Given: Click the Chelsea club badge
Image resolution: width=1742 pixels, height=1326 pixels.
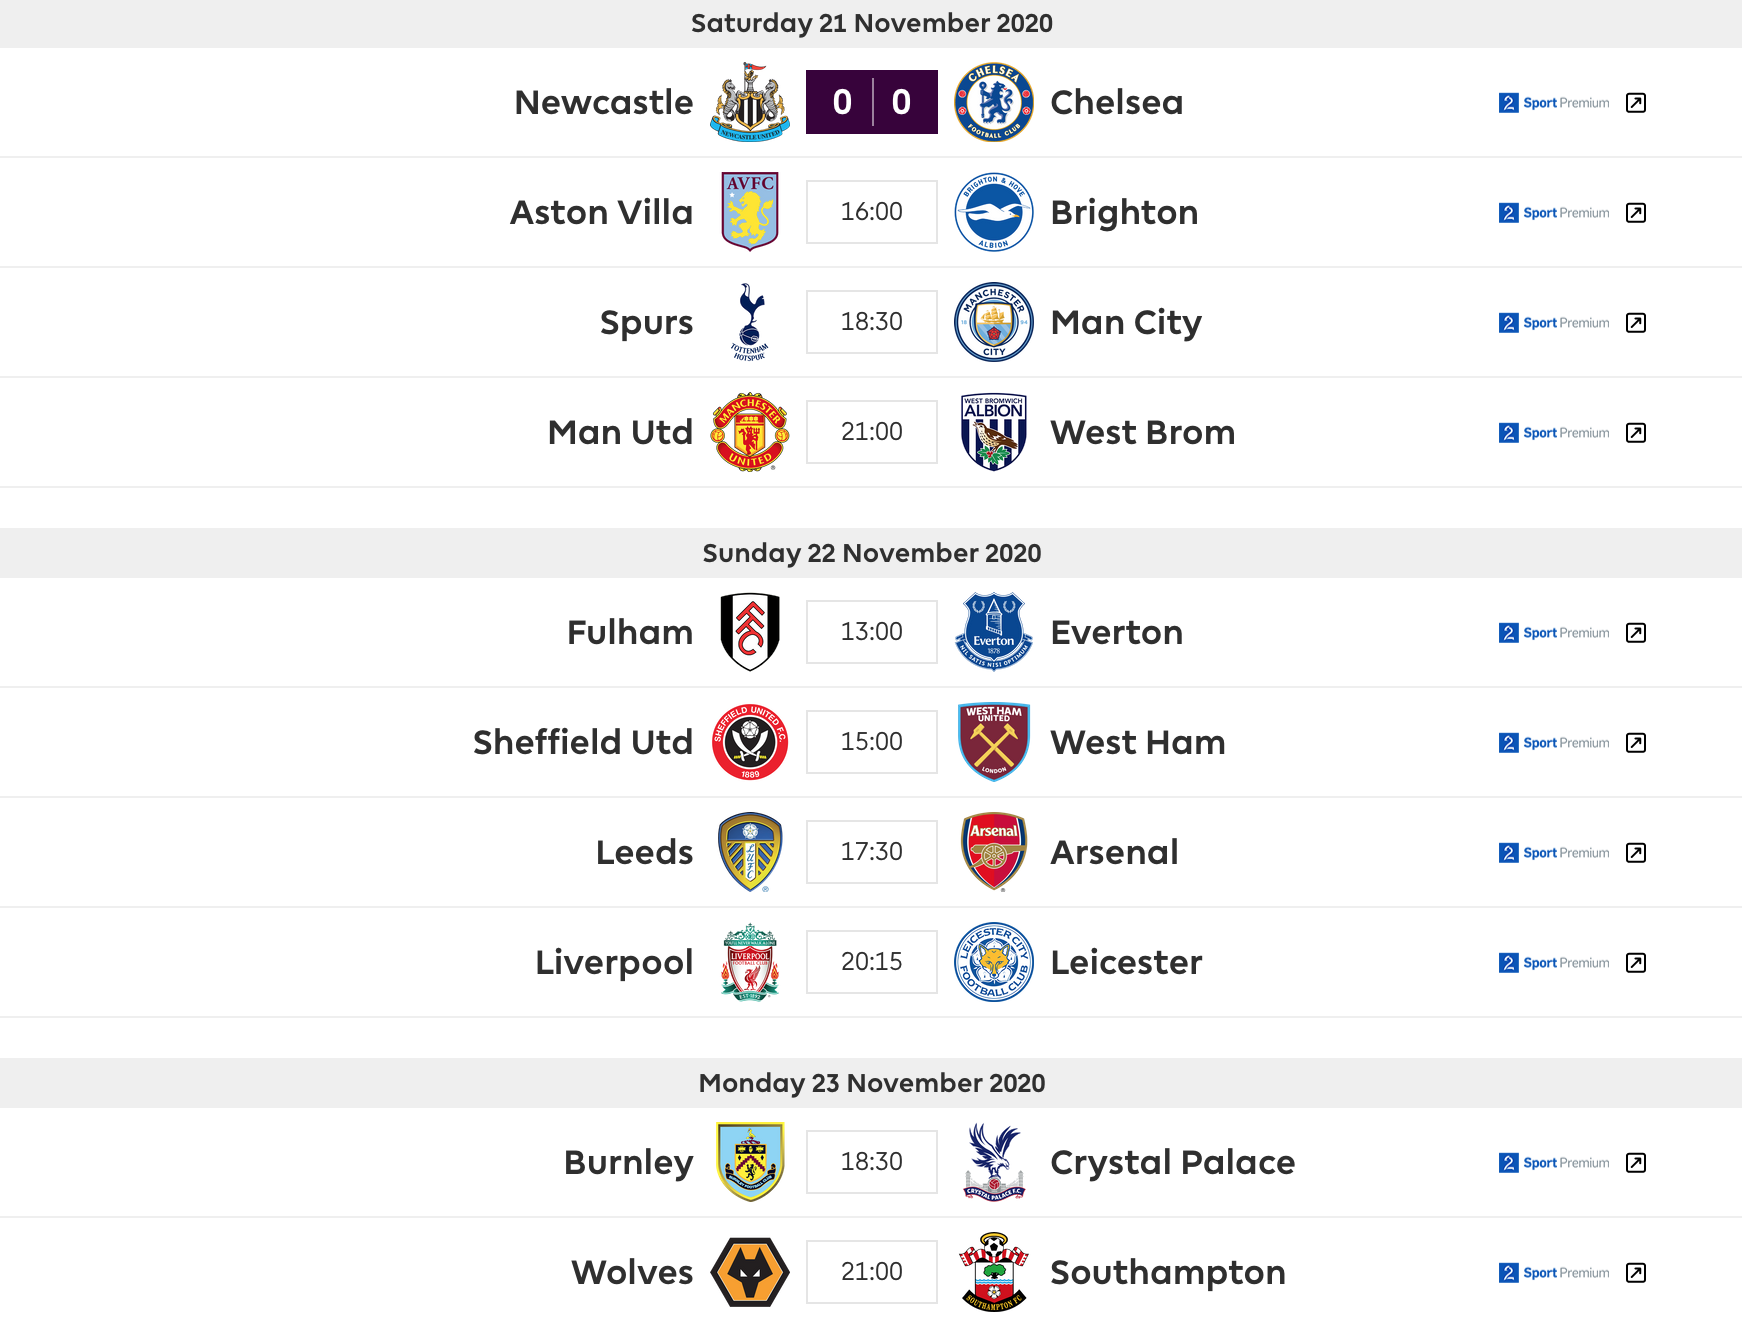Looking at the screenshot, I should (994, 102).
